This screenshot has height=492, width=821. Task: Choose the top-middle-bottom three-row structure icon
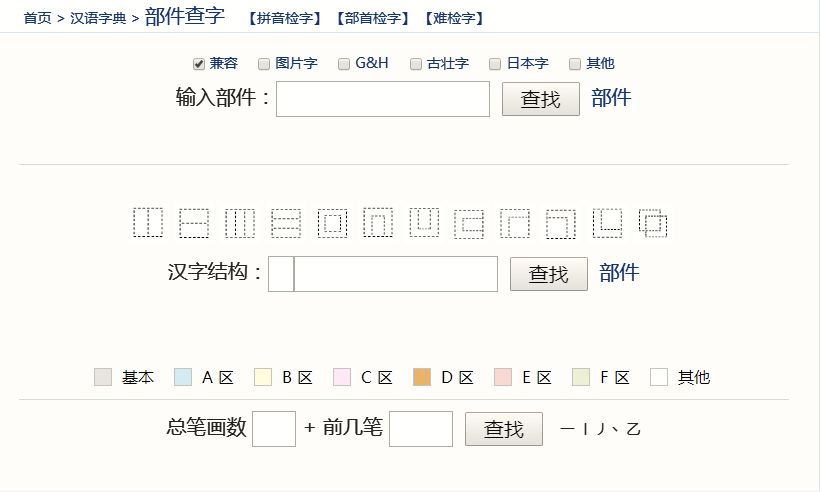tap(286, 222)
